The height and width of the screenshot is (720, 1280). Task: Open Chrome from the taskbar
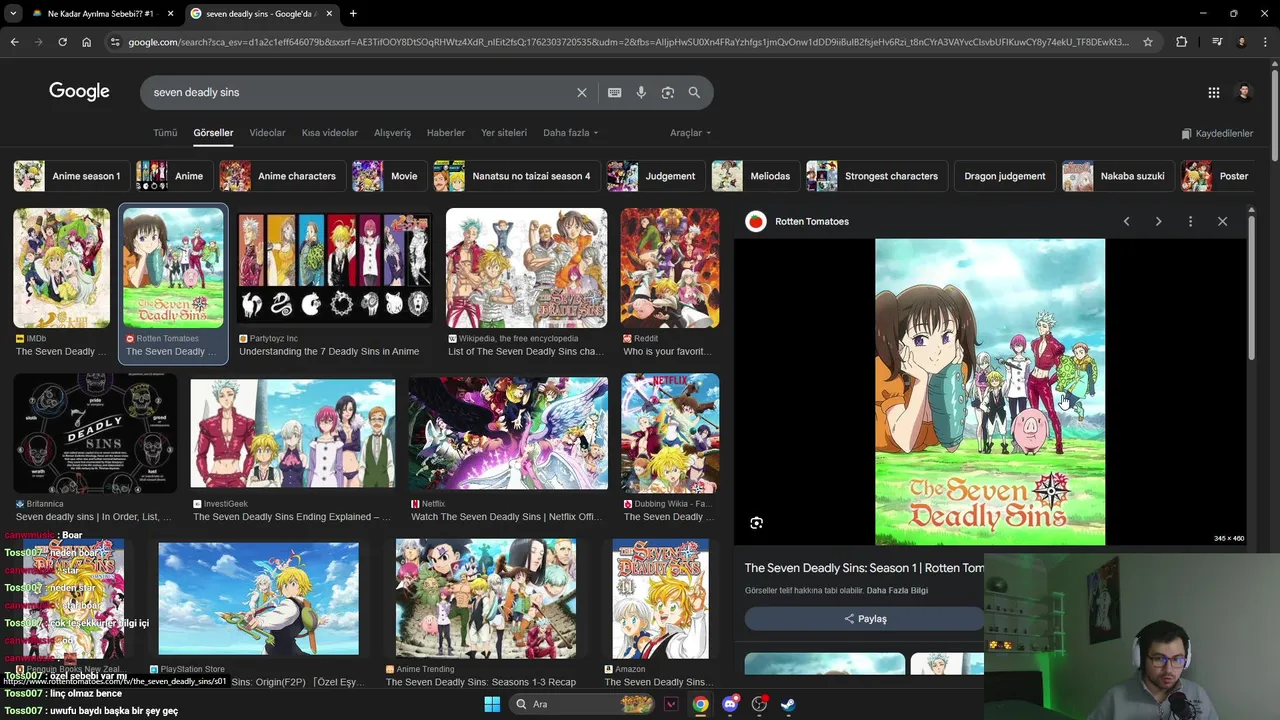(701, 704)
